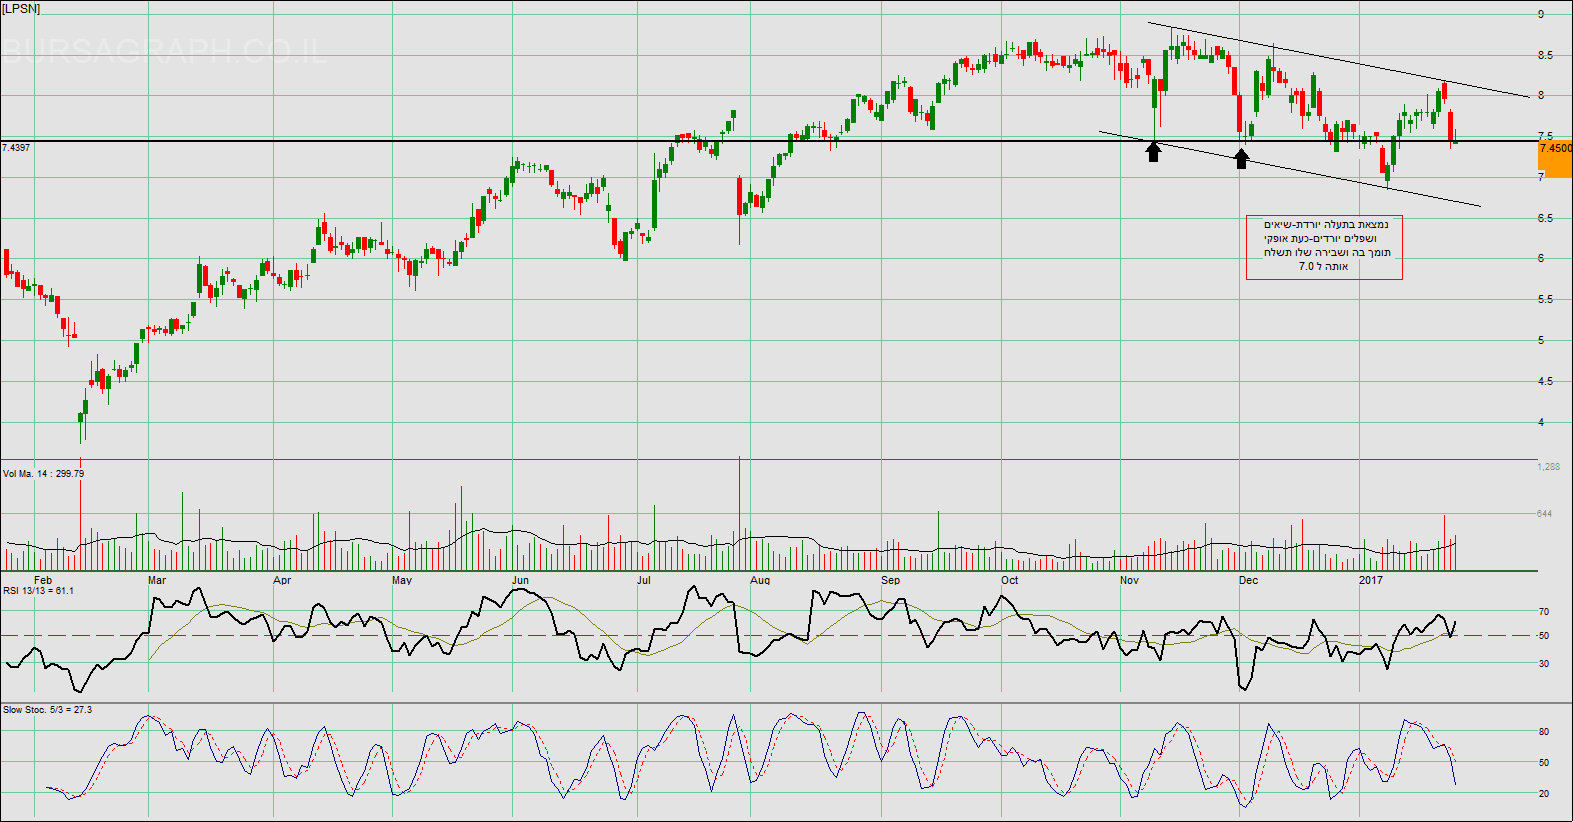This screenshot has width=1573, height=822.
Task: Select the 'Slow Stoc. 5/3 = 27.3' label
Action: click(x=47, y=710)
